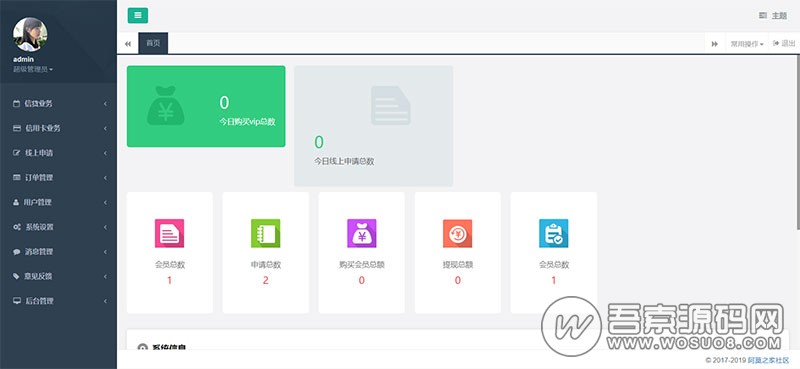Click the blue clipboard checkmark icon

pos(554,233)
